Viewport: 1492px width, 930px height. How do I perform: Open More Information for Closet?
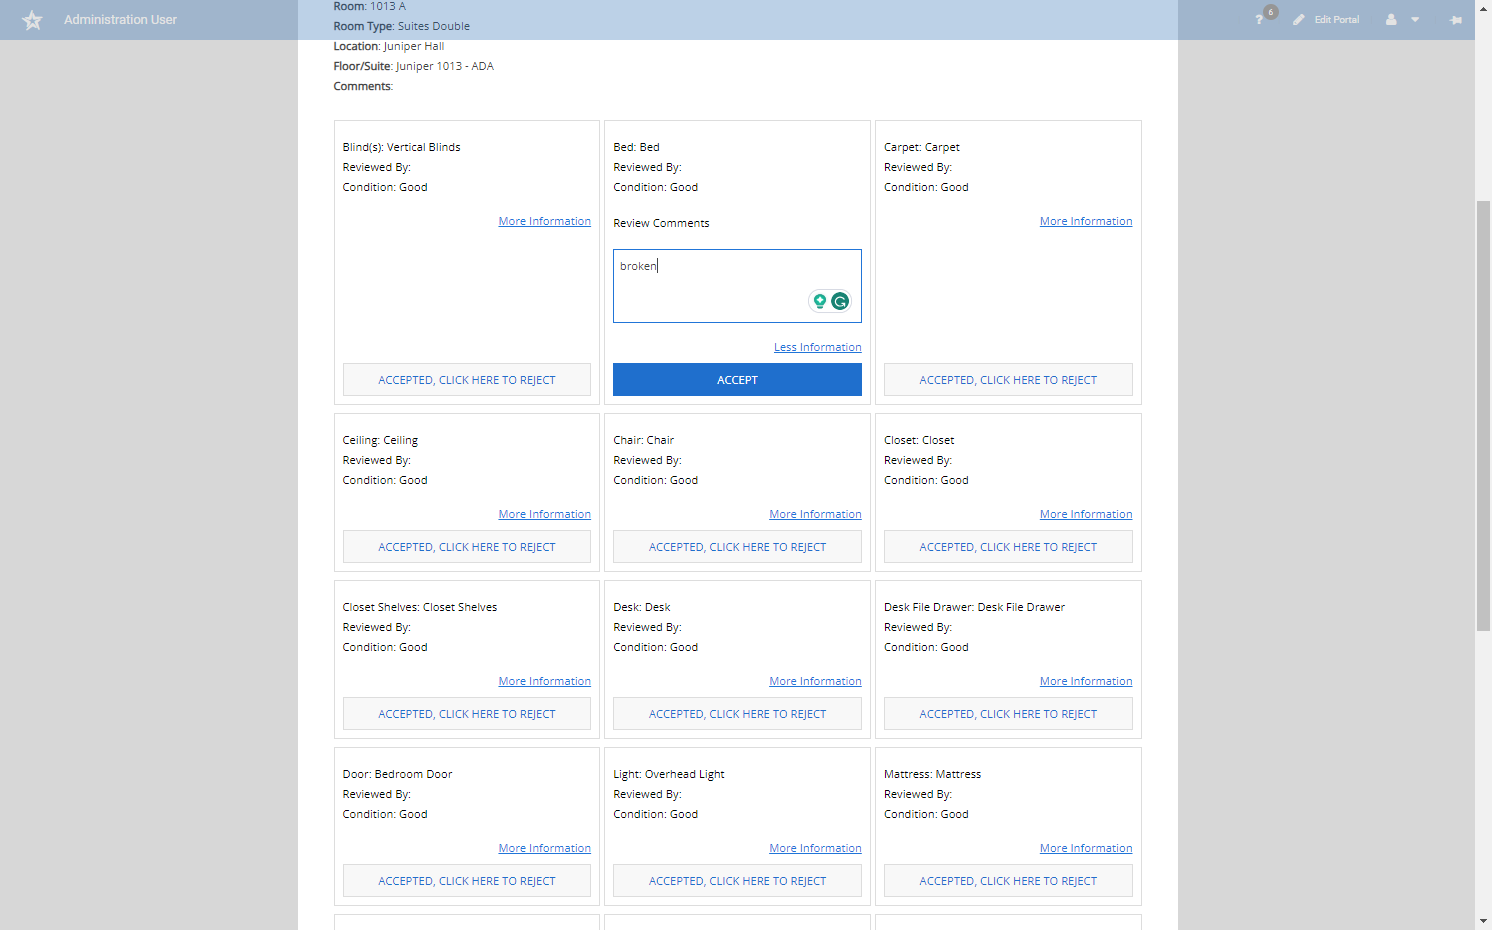pos(1086,514)
